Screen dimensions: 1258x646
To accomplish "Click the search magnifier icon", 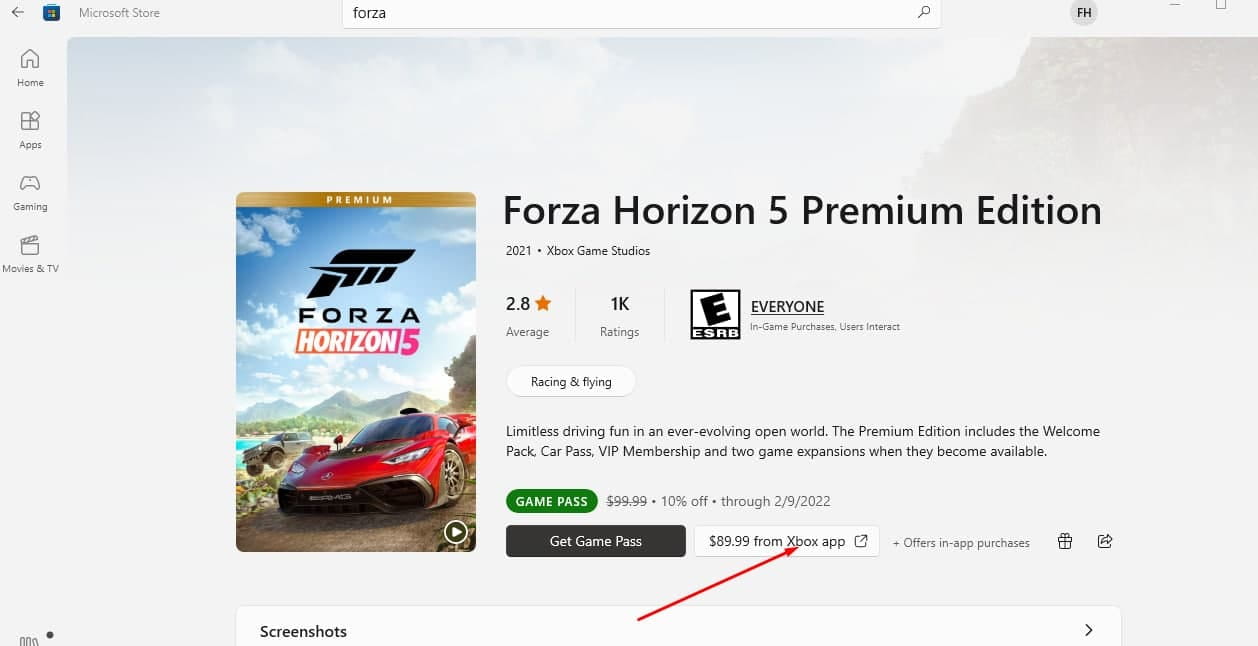I will [923, 13].
